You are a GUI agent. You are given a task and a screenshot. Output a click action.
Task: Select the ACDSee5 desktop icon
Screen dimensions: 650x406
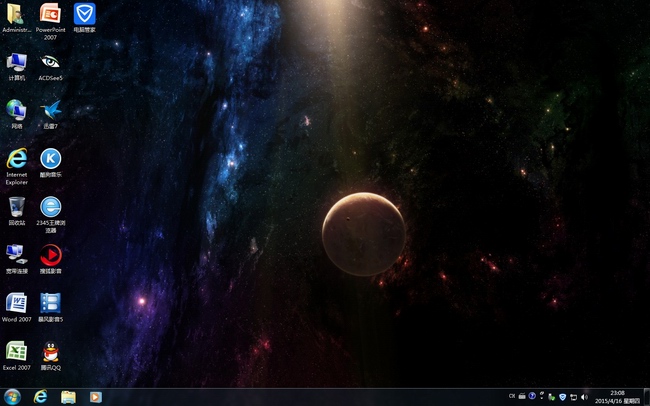[x=50, y=62]
